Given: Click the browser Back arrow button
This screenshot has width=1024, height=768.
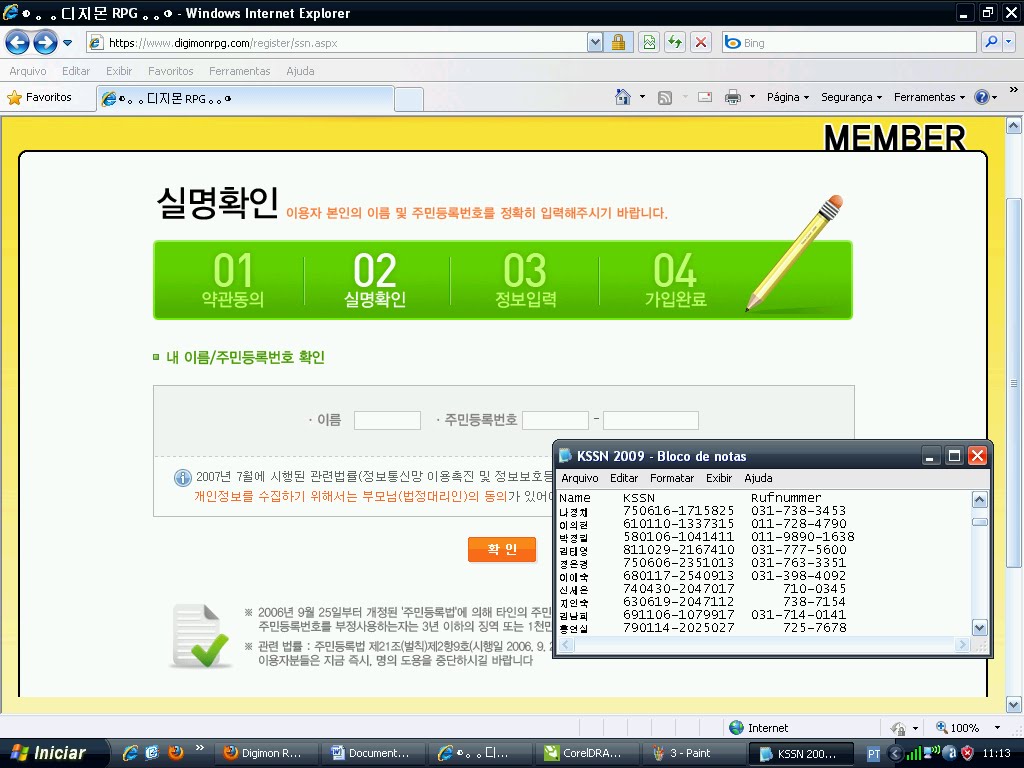Looking at the screenshot, I should [18, 43].
